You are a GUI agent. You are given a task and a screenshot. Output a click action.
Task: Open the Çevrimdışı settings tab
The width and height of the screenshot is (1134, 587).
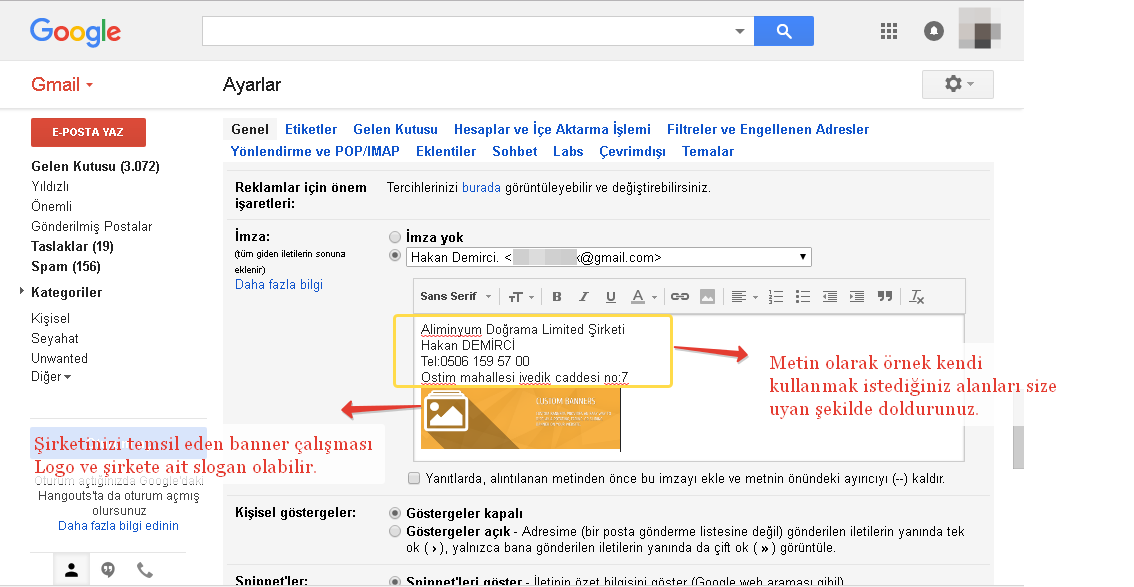point(633,151)
